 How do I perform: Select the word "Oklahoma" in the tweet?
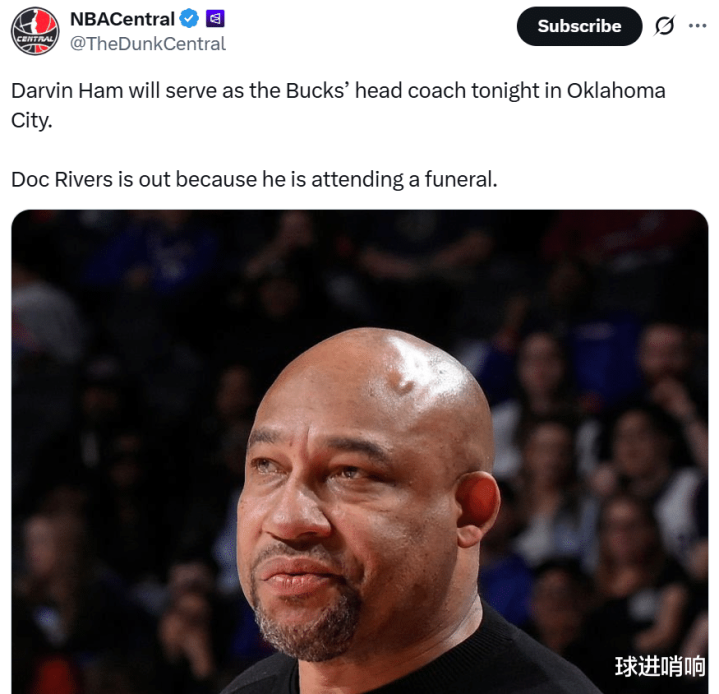tap(616, 91)
